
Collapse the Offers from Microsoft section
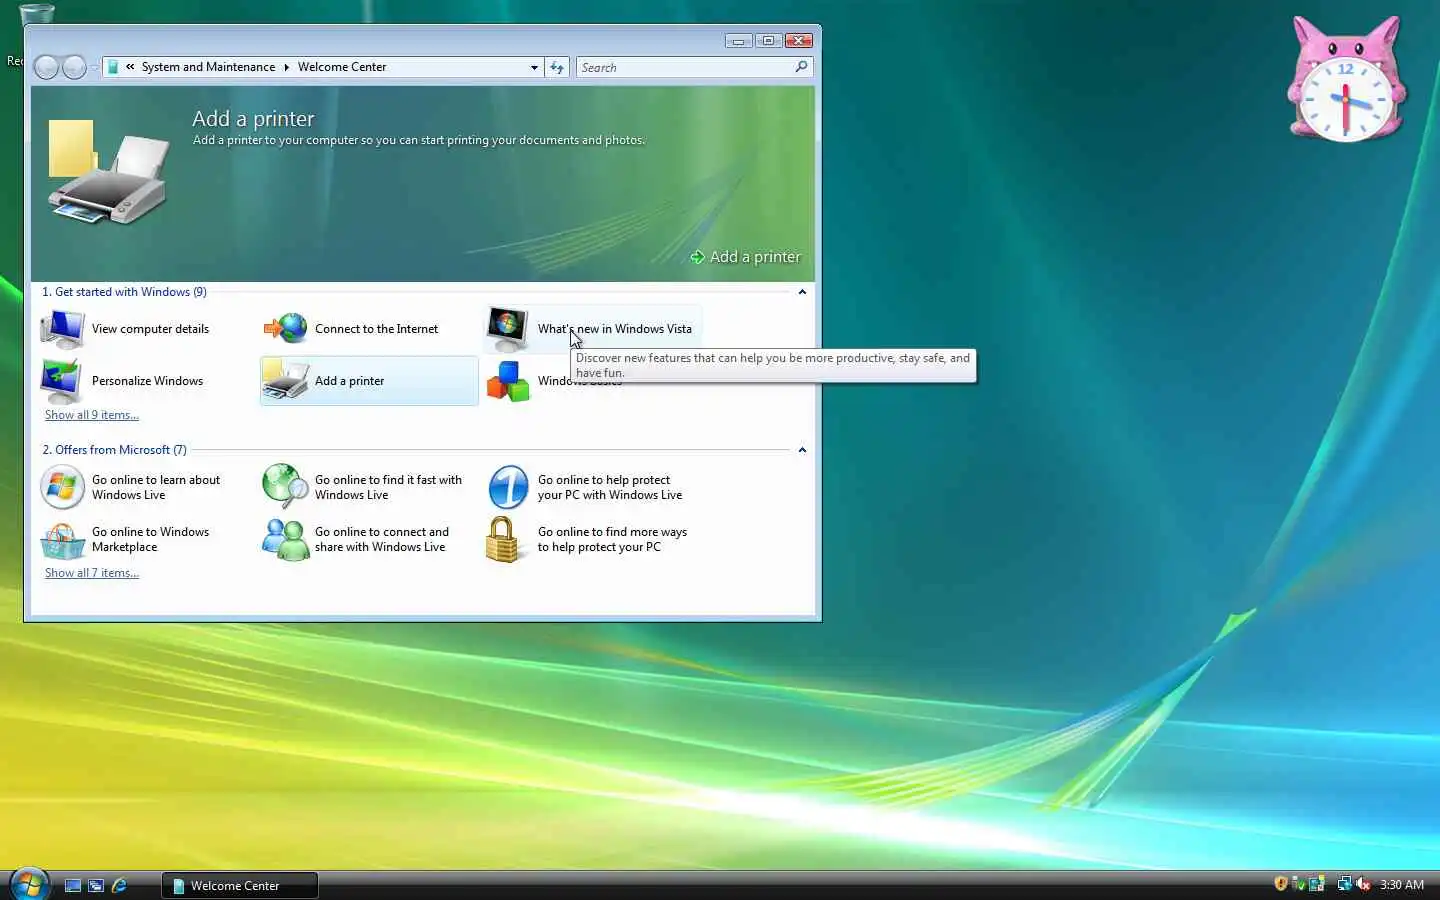pos(802,450)
